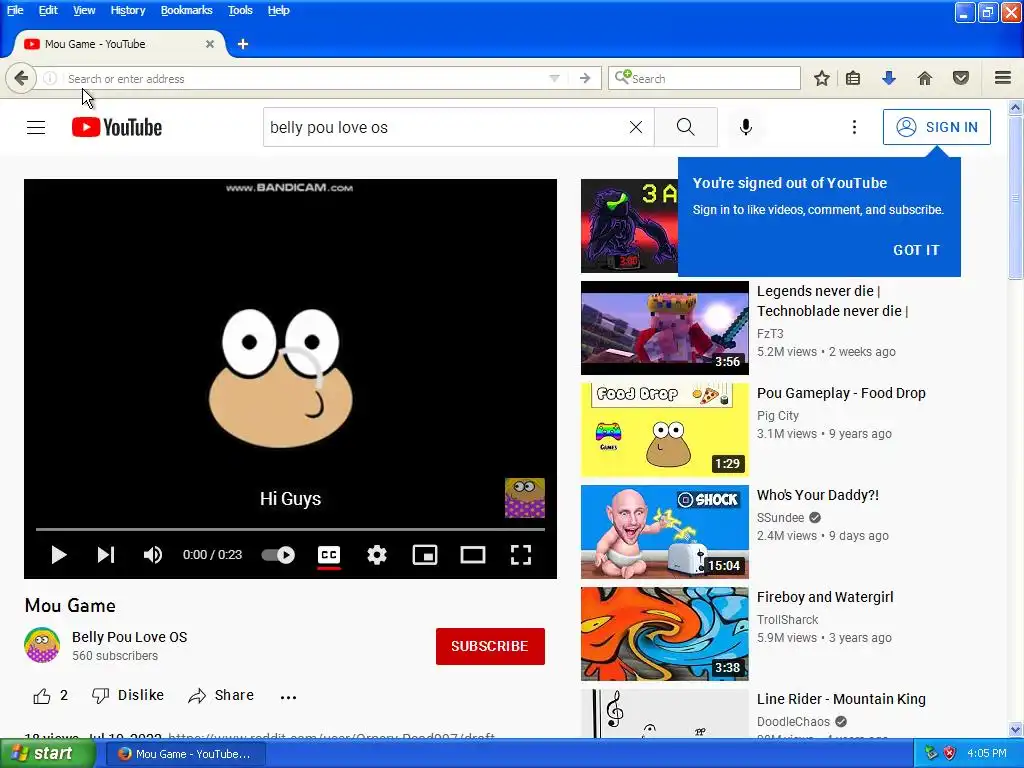Screen dimensions: 1024x768
Task: Open Fireboy and Watergirl video thumbnail
Action: pos(665,633)
